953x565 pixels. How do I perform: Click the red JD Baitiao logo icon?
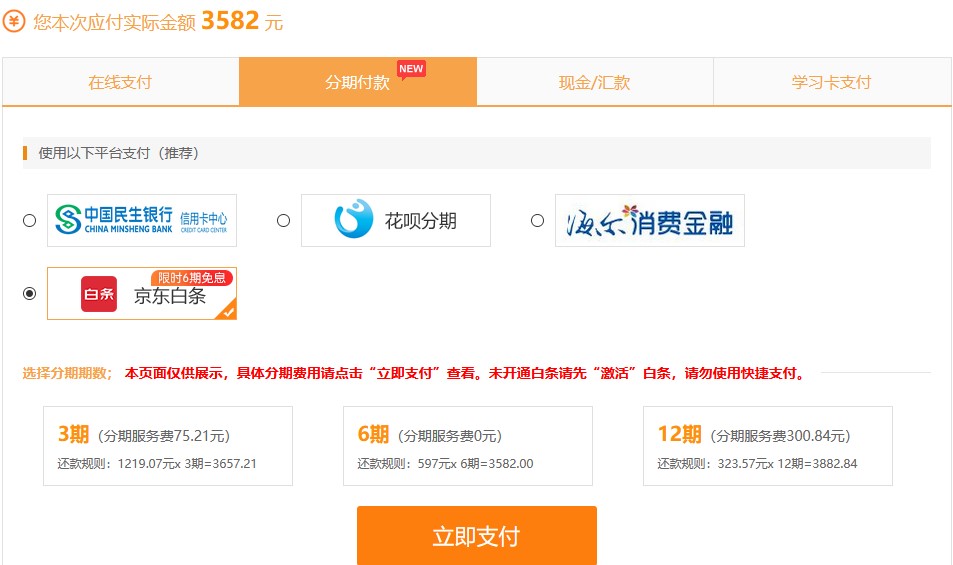tap(99, 294)
